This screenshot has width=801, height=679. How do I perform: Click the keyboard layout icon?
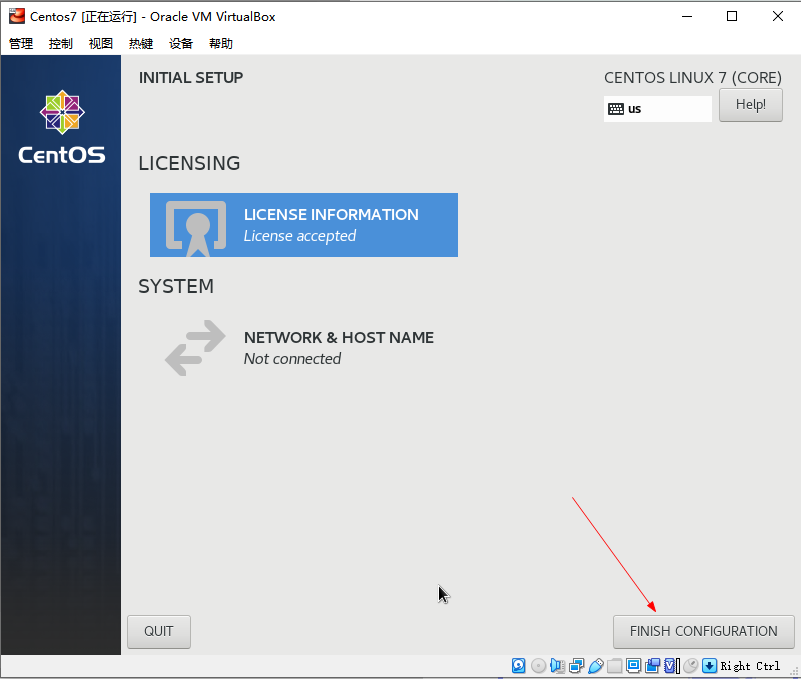tap(616, 109)
